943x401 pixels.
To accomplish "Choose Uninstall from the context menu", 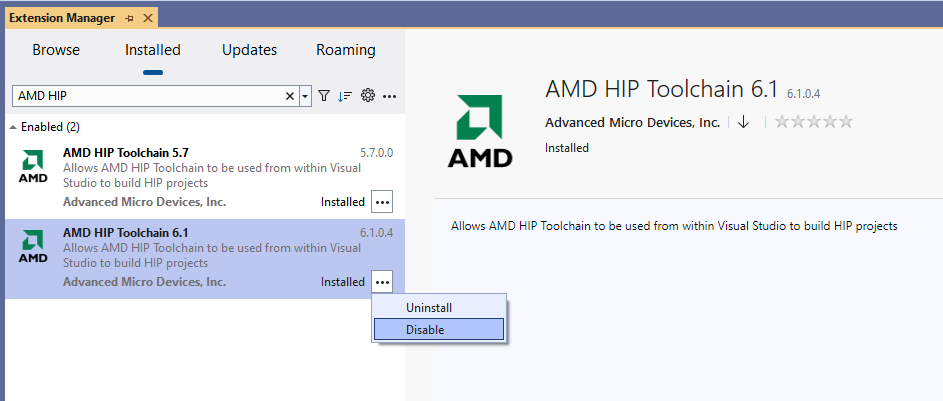I will pos(429,308).
